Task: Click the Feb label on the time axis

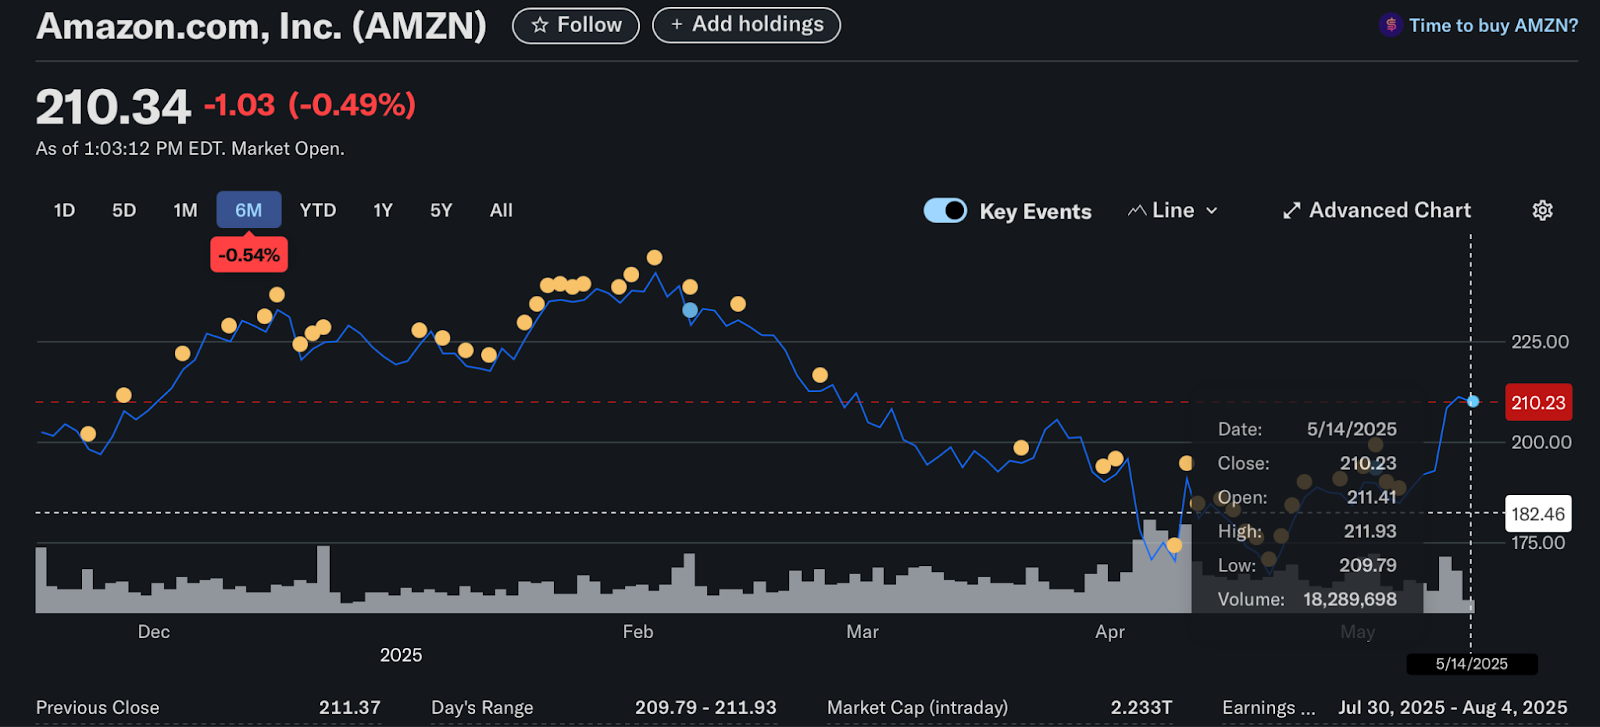Action: tap(638, 632)
